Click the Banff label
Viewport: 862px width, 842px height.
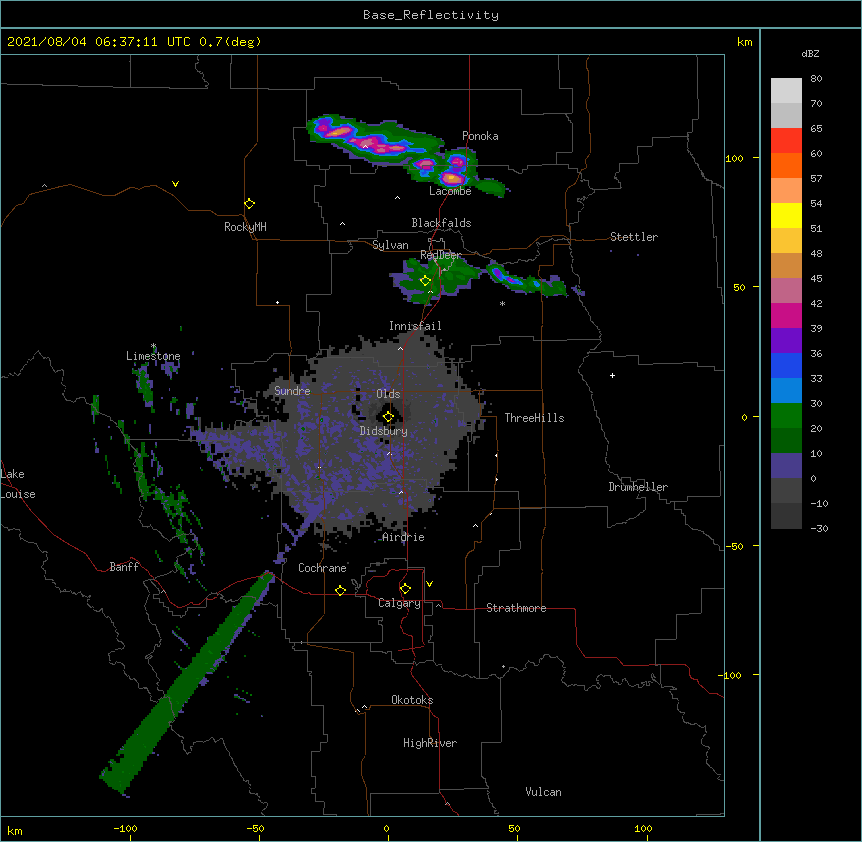pos(124,567)
